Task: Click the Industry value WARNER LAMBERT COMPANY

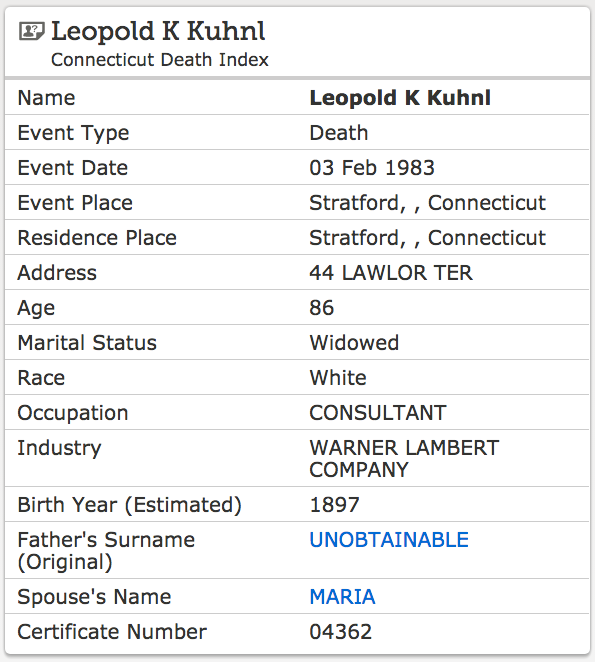Action: pyautogui.click(x=404, y=459)
